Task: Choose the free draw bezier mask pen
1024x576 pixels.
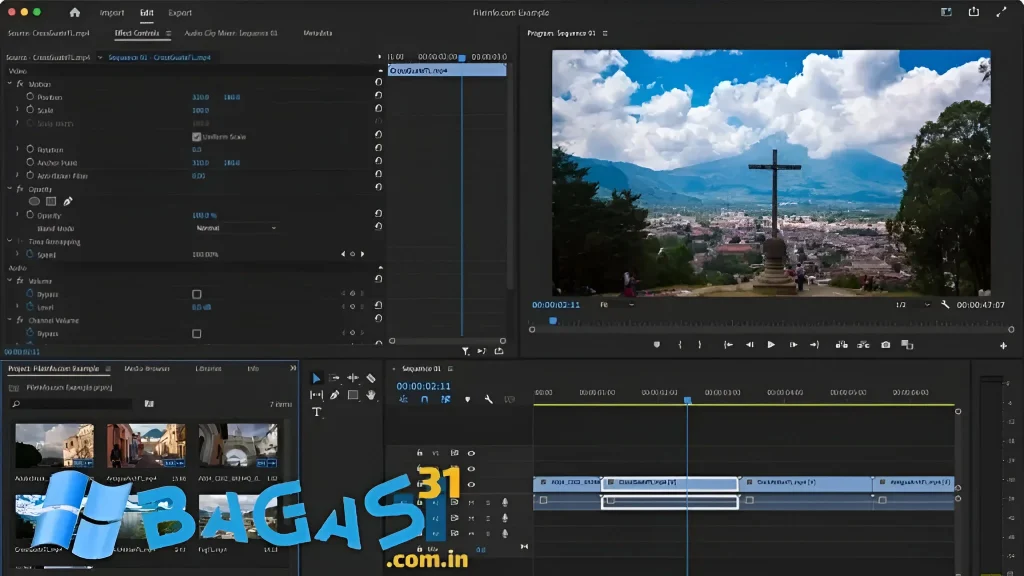Action: 68,202
